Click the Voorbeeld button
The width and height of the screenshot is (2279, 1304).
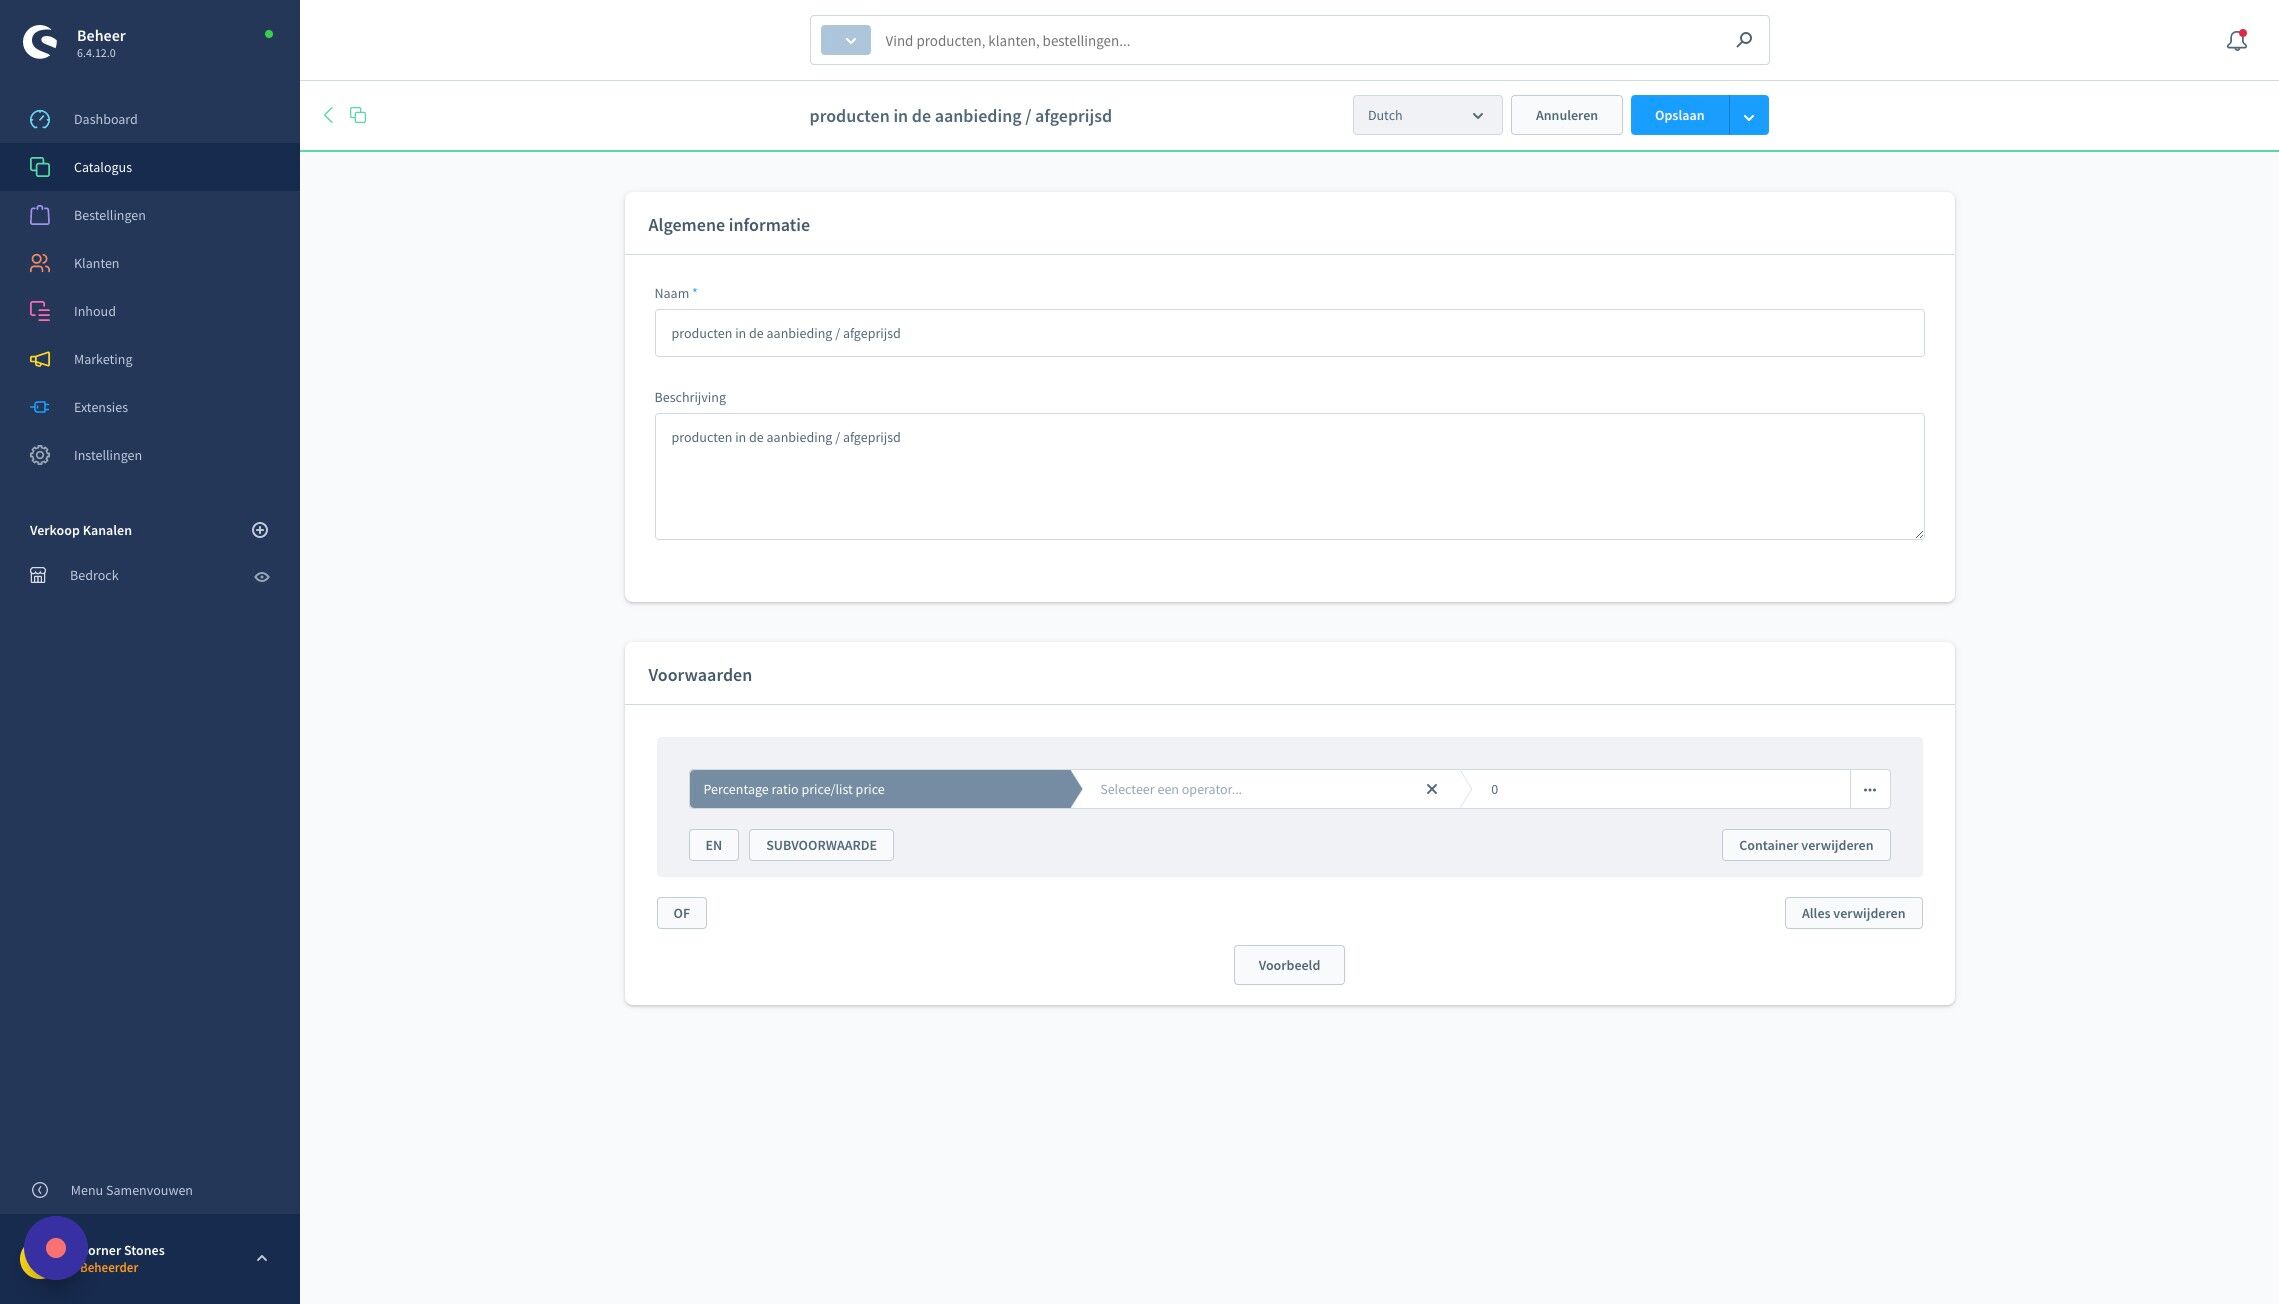click(x=1289, y=965)
